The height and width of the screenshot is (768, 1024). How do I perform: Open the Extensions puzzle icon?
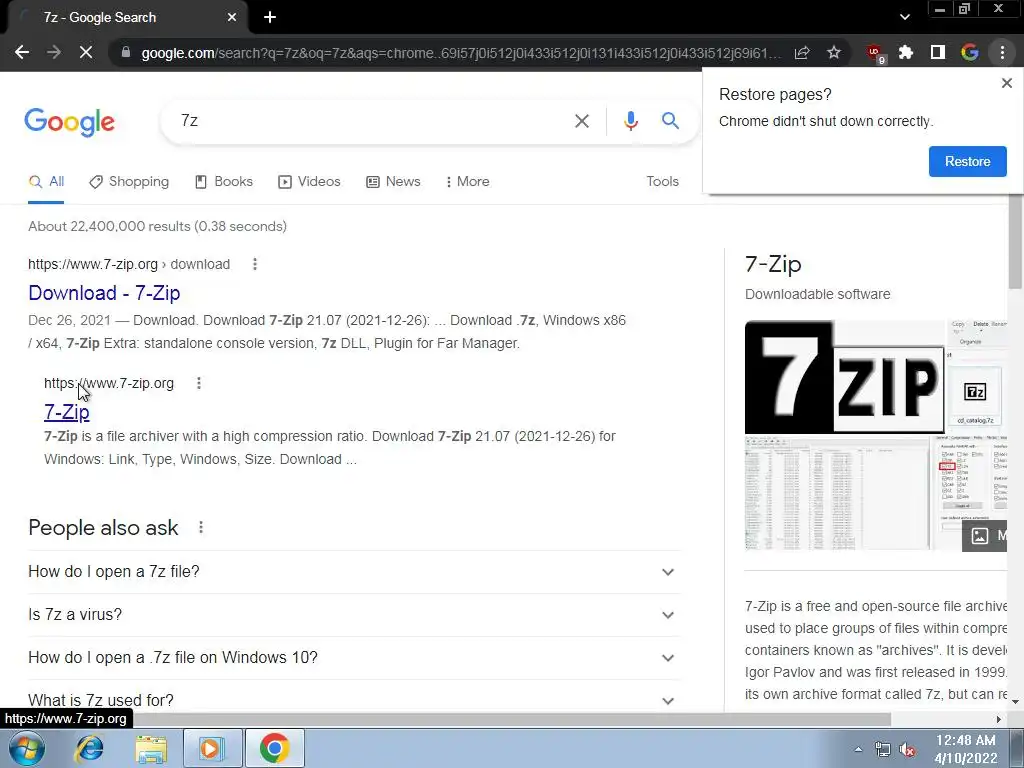pos(906,52)
